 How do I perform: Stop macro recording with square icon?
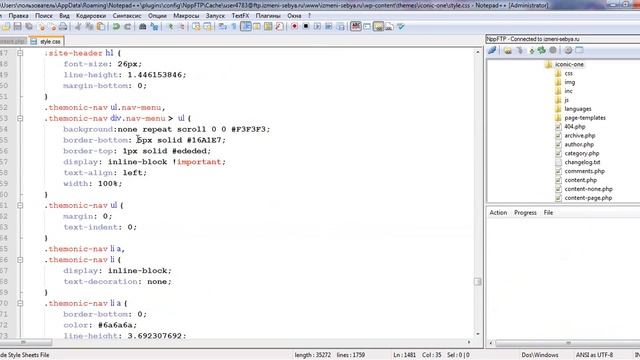(306, 27)
